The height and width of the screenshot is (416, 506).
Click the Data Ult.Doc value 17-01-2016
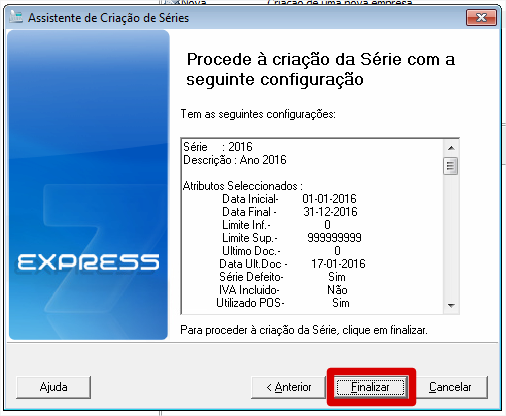338,264
